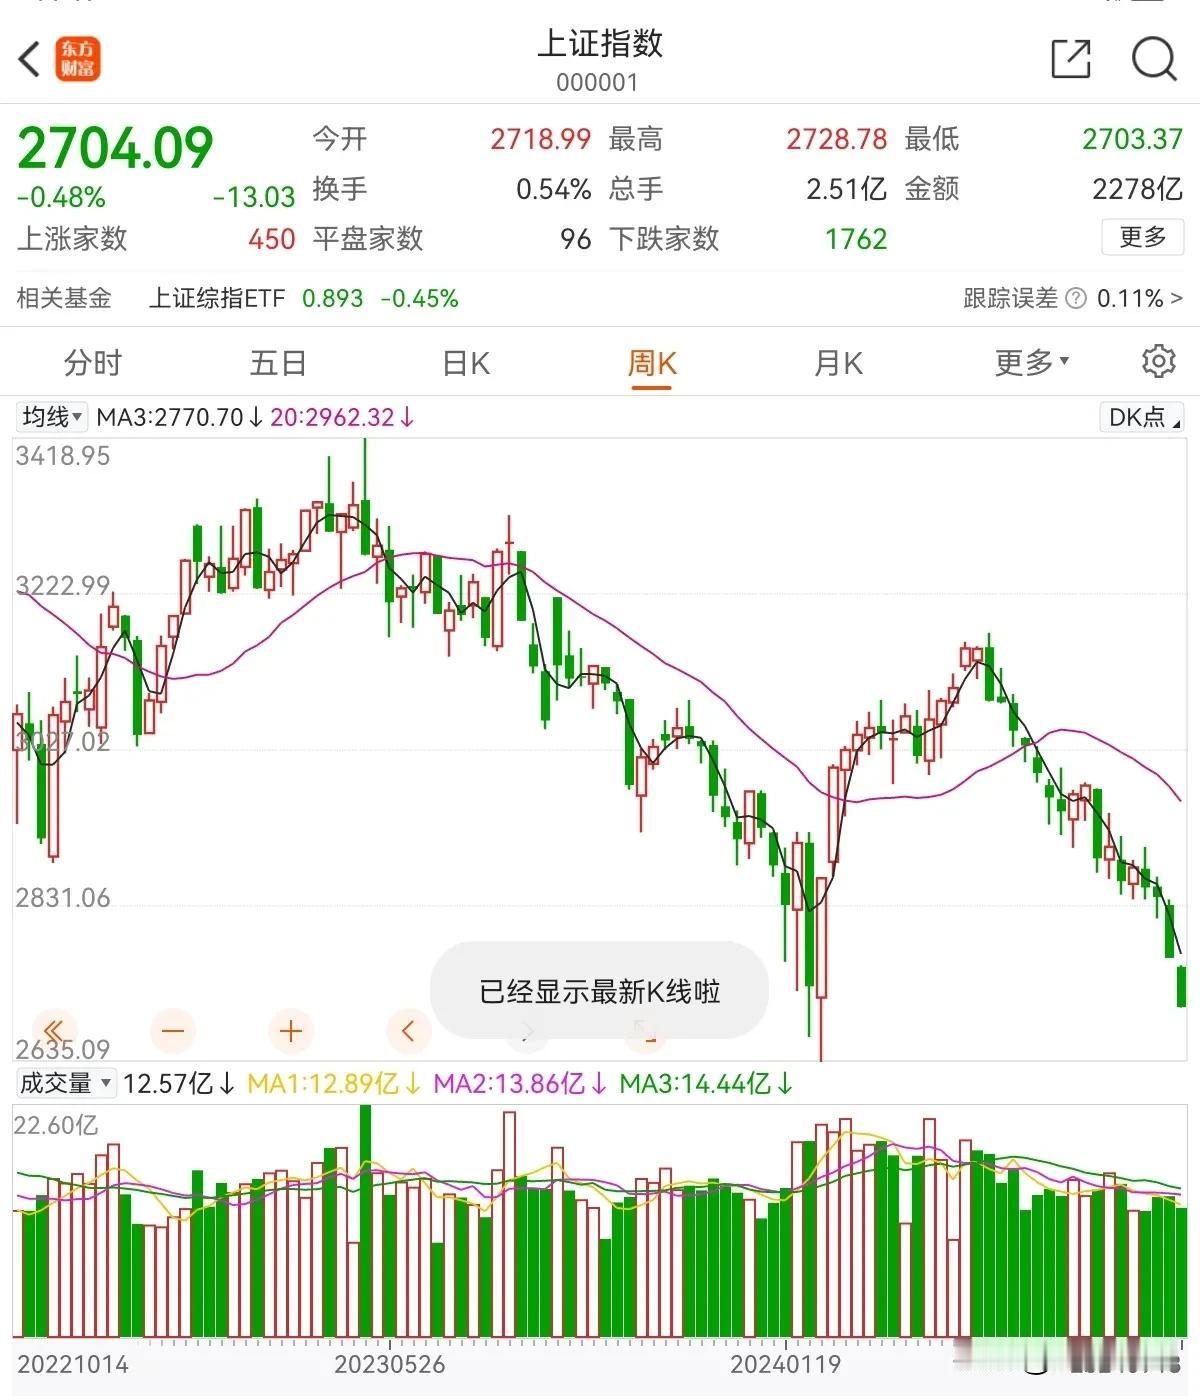This screenshot has width=1200, height=1399.
Task: Tap the MA3:14.44亿 volume label
Action: [x=706, y=1083]
